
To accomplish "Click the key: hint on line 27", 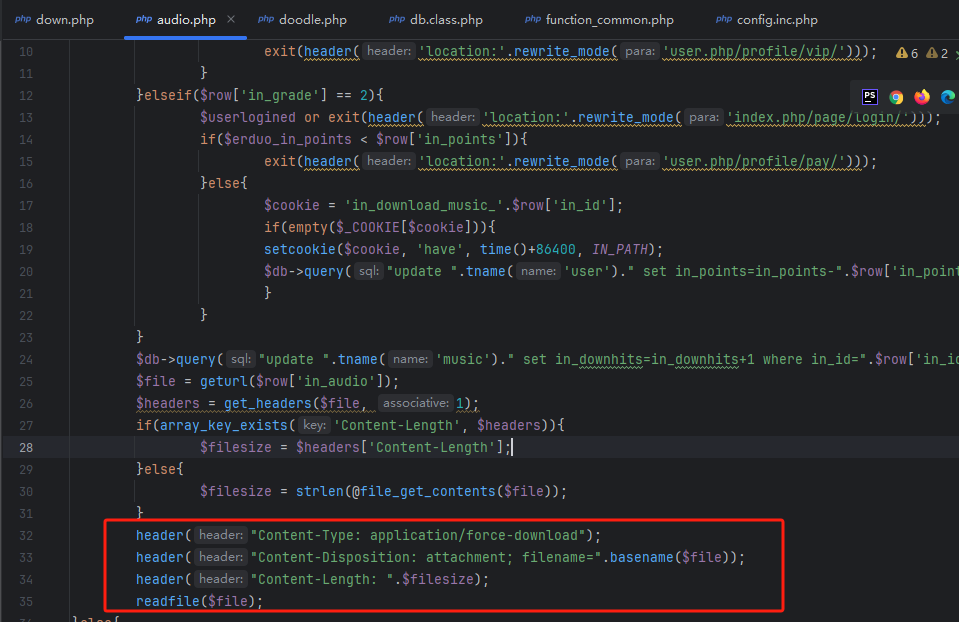I will coord(314,425).
